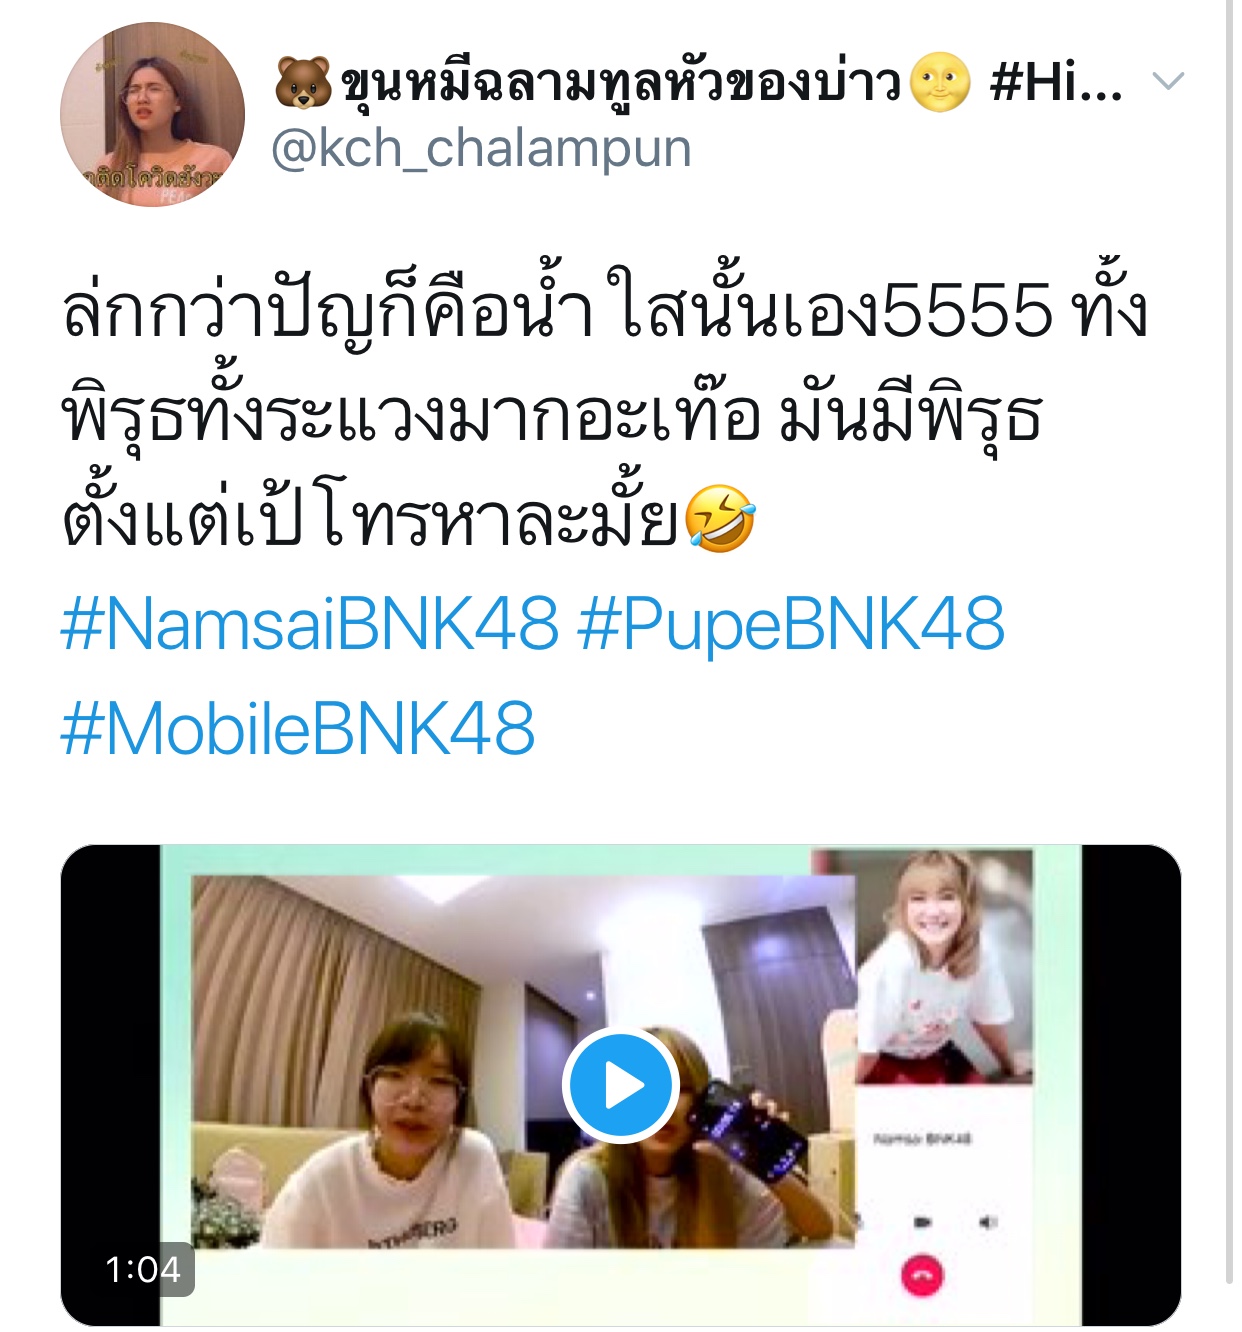Open the #PupeBNK48 hashtag
This screenshot has width=1242, height=1332.
(791, 623)
